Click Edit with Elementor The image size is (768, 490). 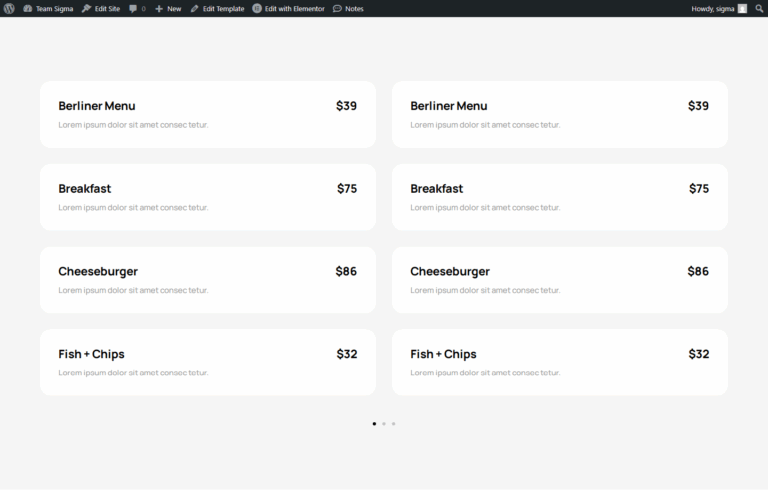pyautogui.click(x=288, y=8)
